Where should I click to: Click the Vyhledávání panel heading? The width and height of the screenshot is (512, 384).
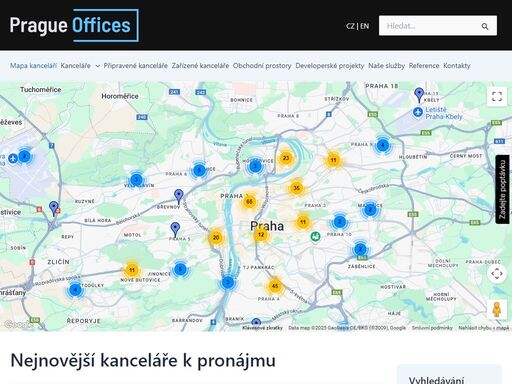tap(436, 380)
